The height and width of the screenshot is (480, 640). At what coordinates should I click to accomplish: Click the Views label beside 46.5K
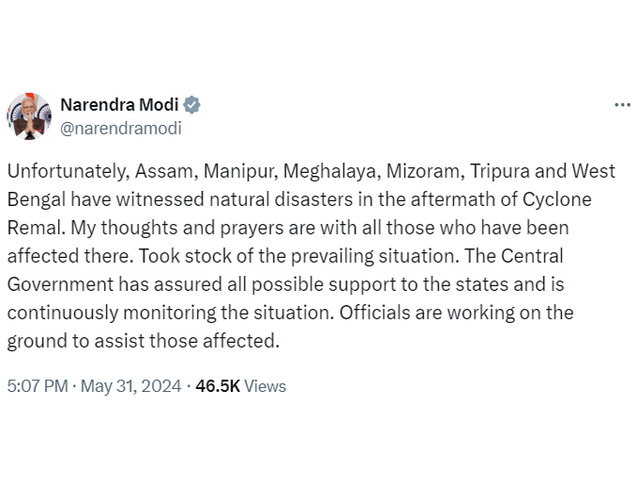265,386
